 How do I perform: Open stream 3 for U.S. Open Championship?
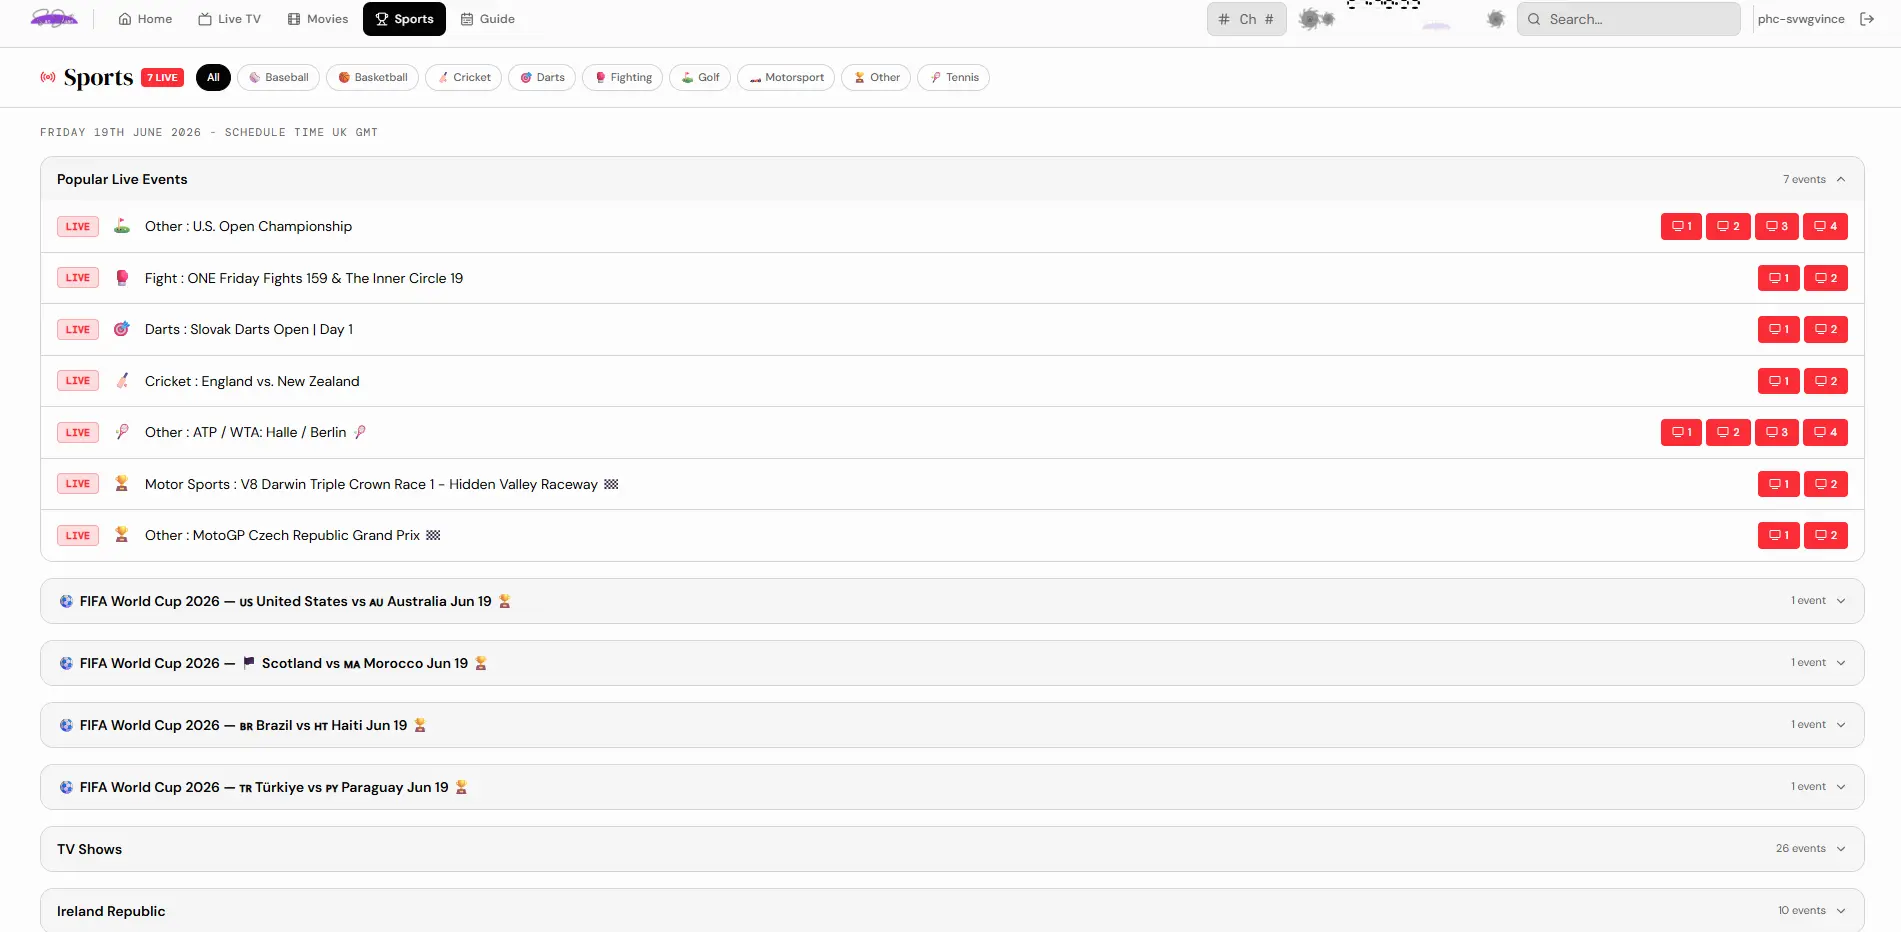click(1777, 226)
